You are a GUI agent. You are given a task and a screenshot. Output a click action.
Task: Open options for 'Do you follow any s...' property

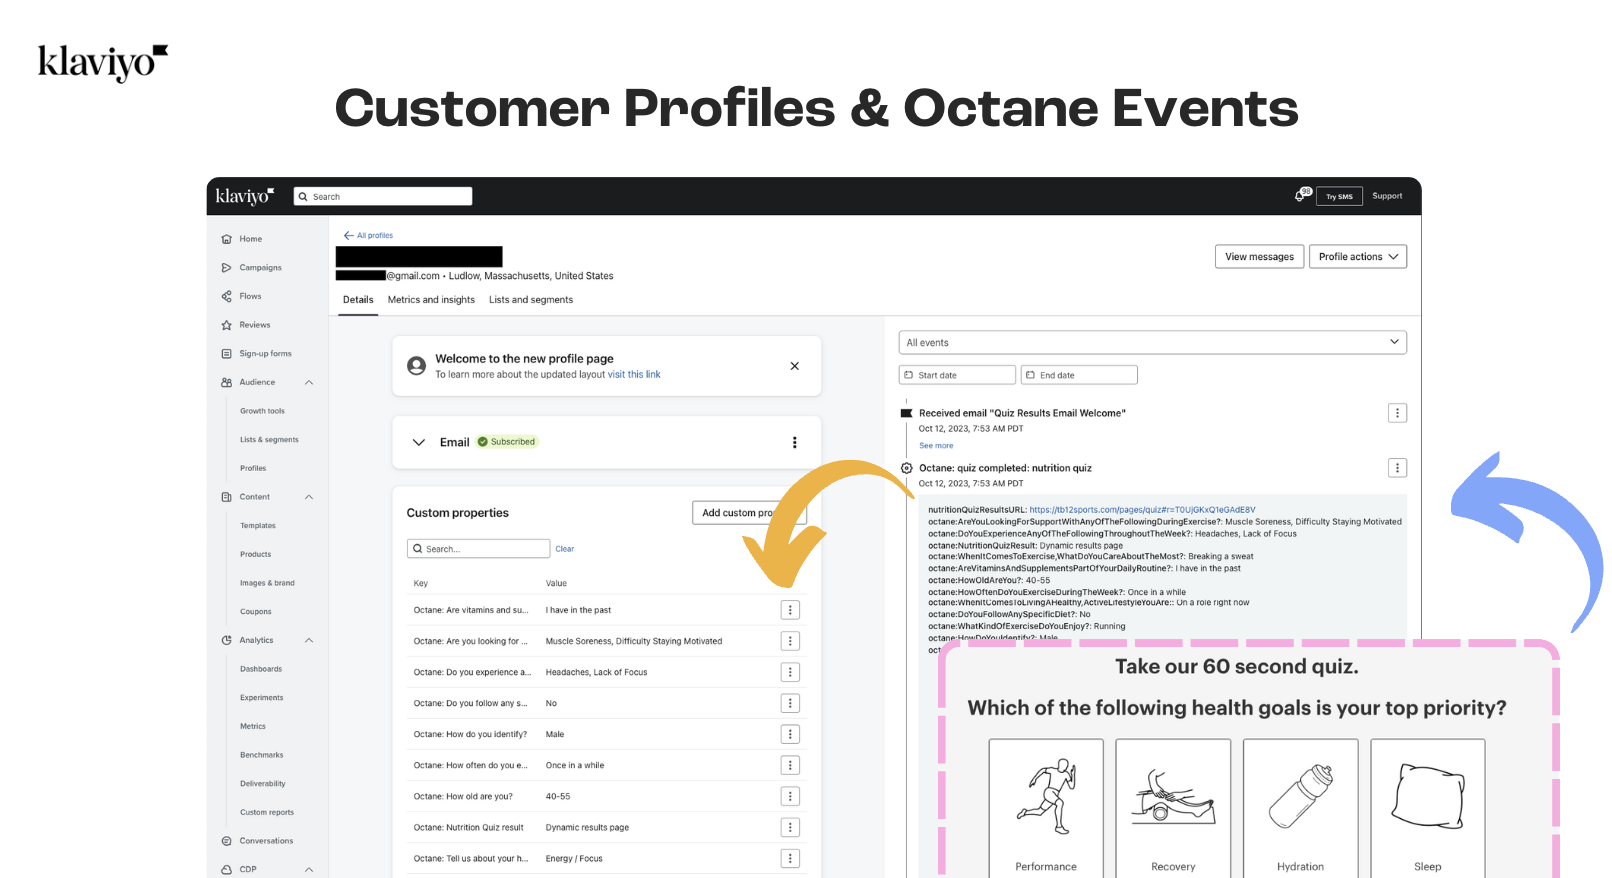(x=790, y=703)
